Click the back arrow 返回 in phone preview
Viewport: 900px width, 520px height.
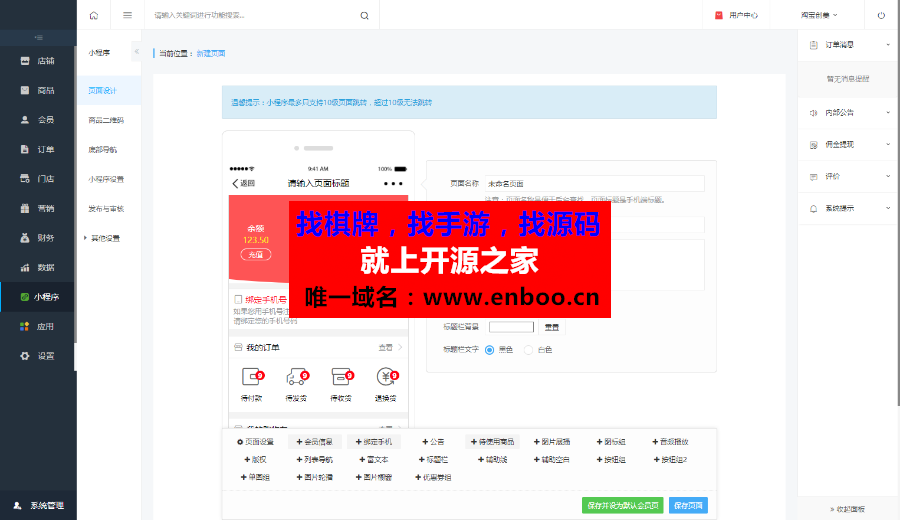[x=243, y=183]
